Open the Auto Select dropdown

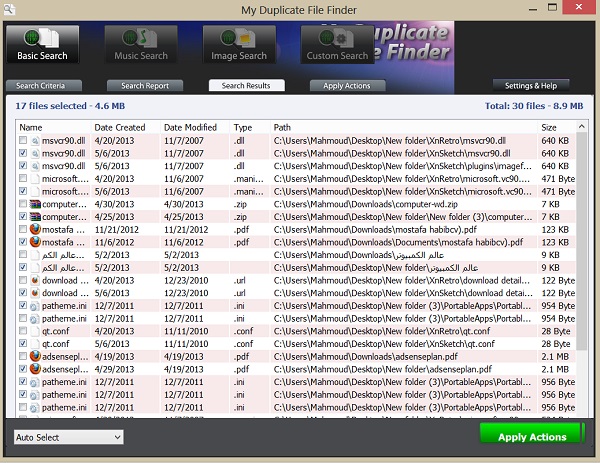tap(69, 437)
